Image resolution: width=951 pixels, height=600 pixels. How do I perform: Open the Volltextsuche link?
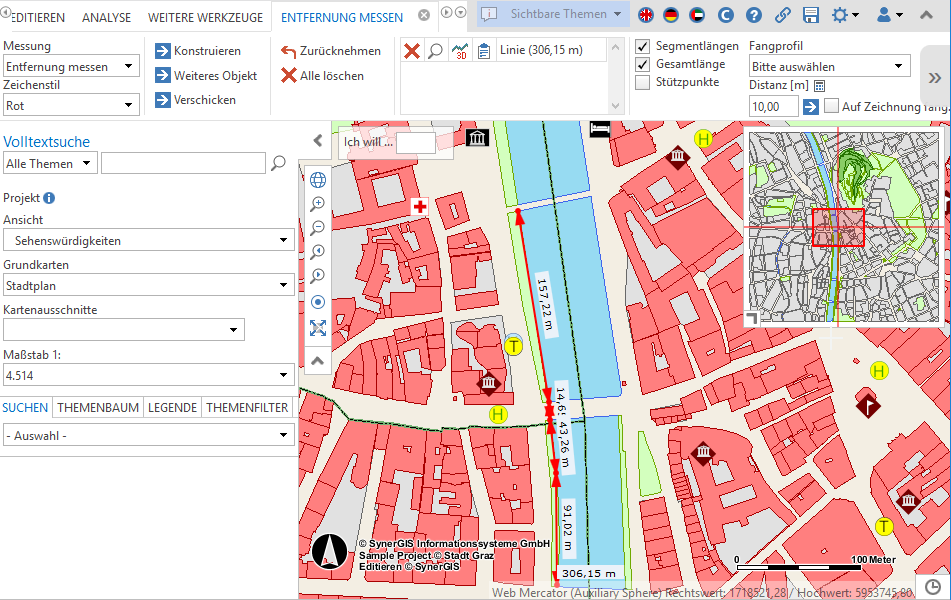[x=49, y=140]
